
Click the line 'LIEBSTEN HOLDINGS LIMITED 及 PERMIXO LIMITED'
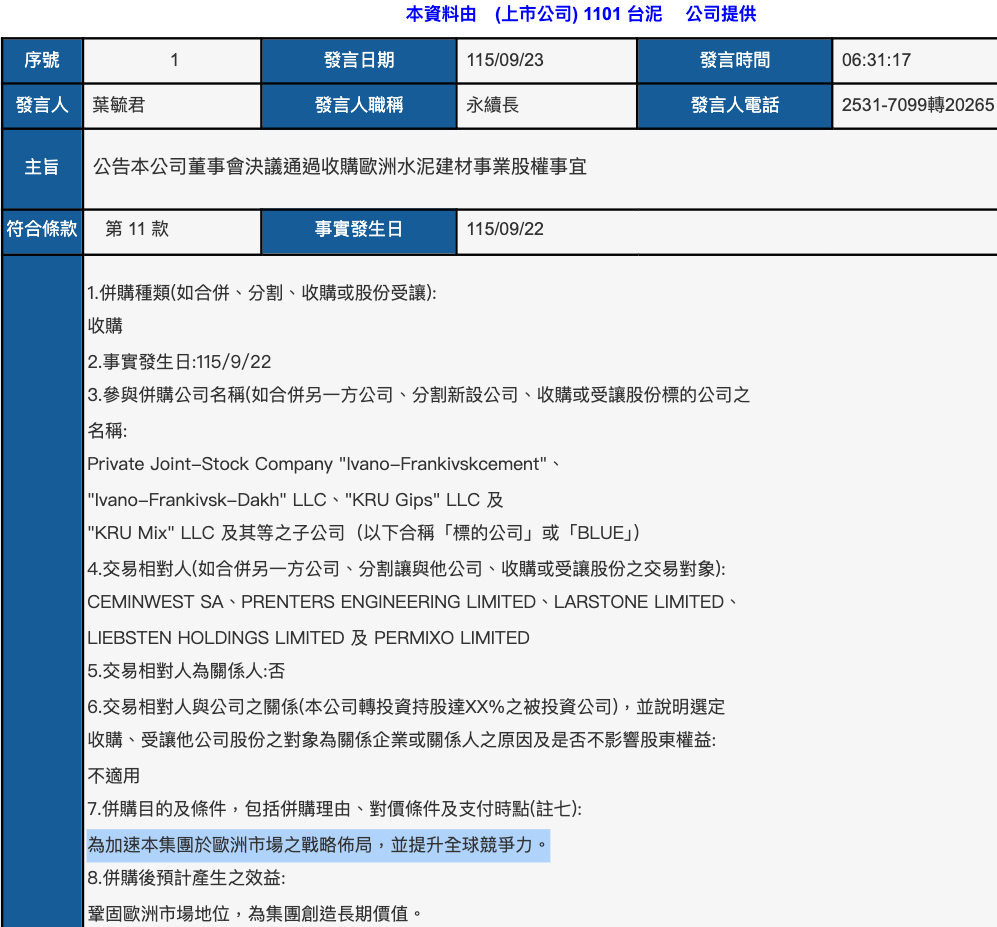[x=308, y=638]
